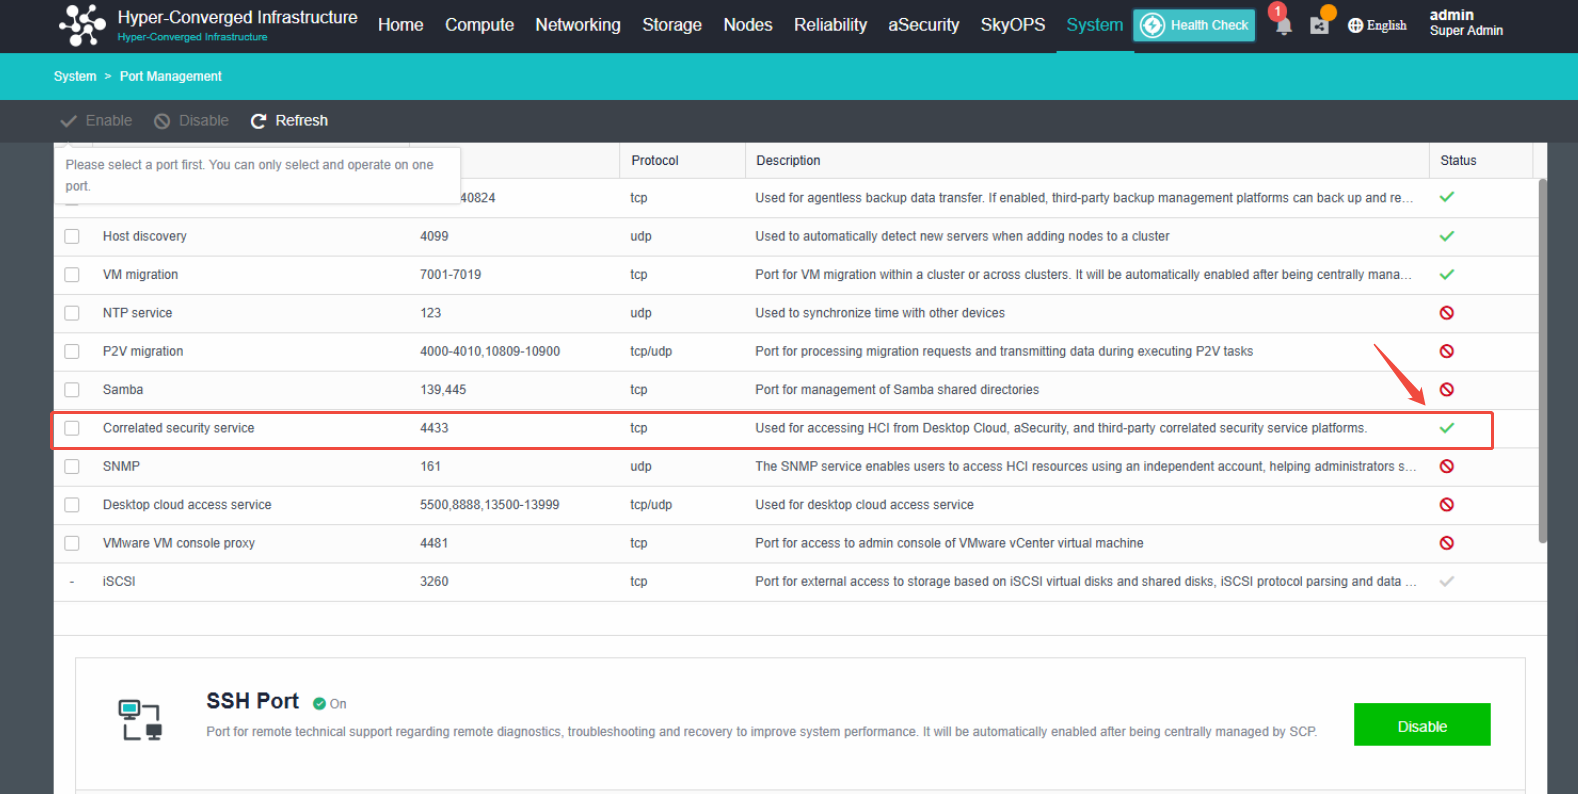The height and width of the screenshot is (794, 1578).
Task: Click the enabled status icon for Host discovery
Action: point(1446,236)
